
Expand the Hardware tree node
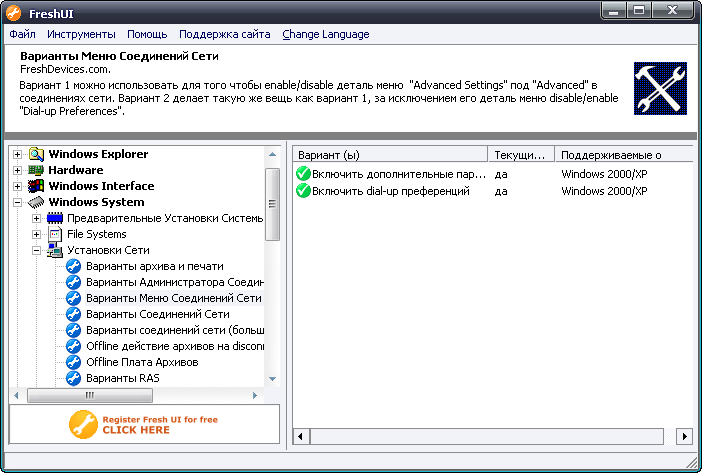point(17,170)
